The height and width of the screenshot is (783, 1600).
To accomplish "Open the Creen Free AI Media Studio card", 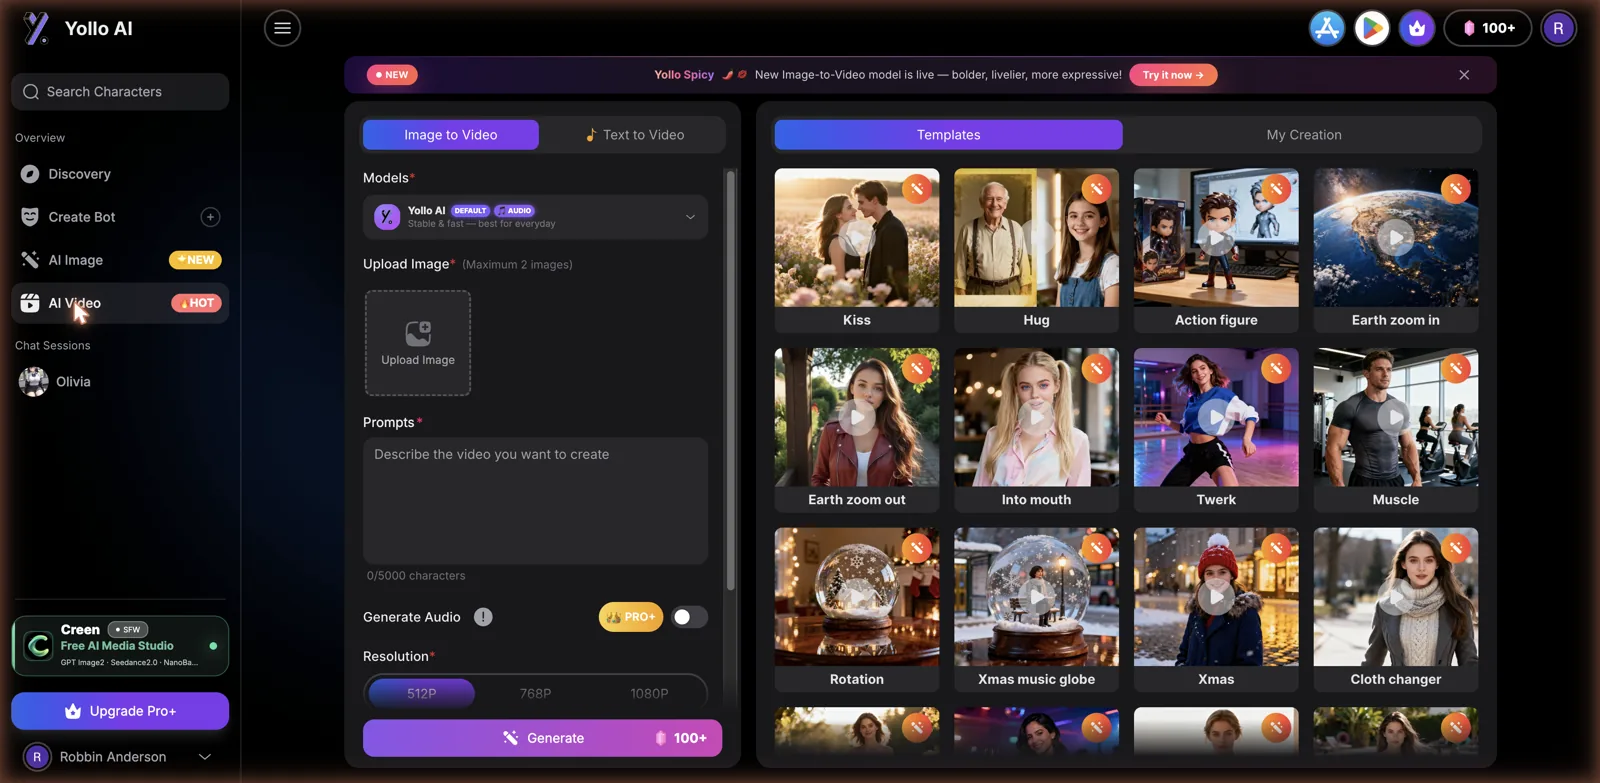I will (120, 646).
